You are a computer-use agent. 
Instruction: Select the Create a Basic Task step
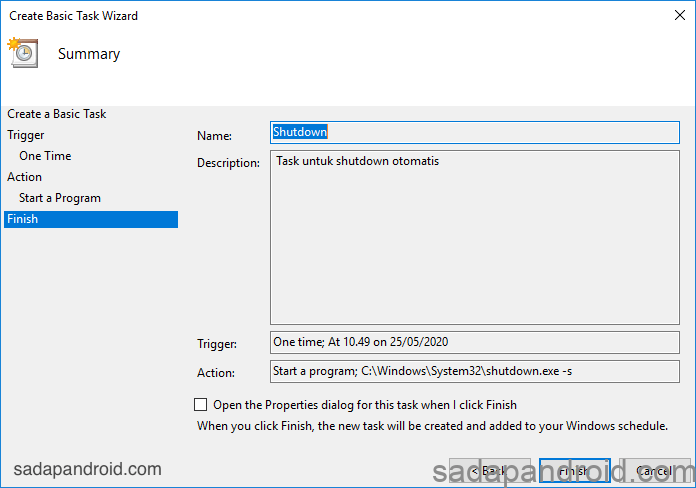[56, 114]
